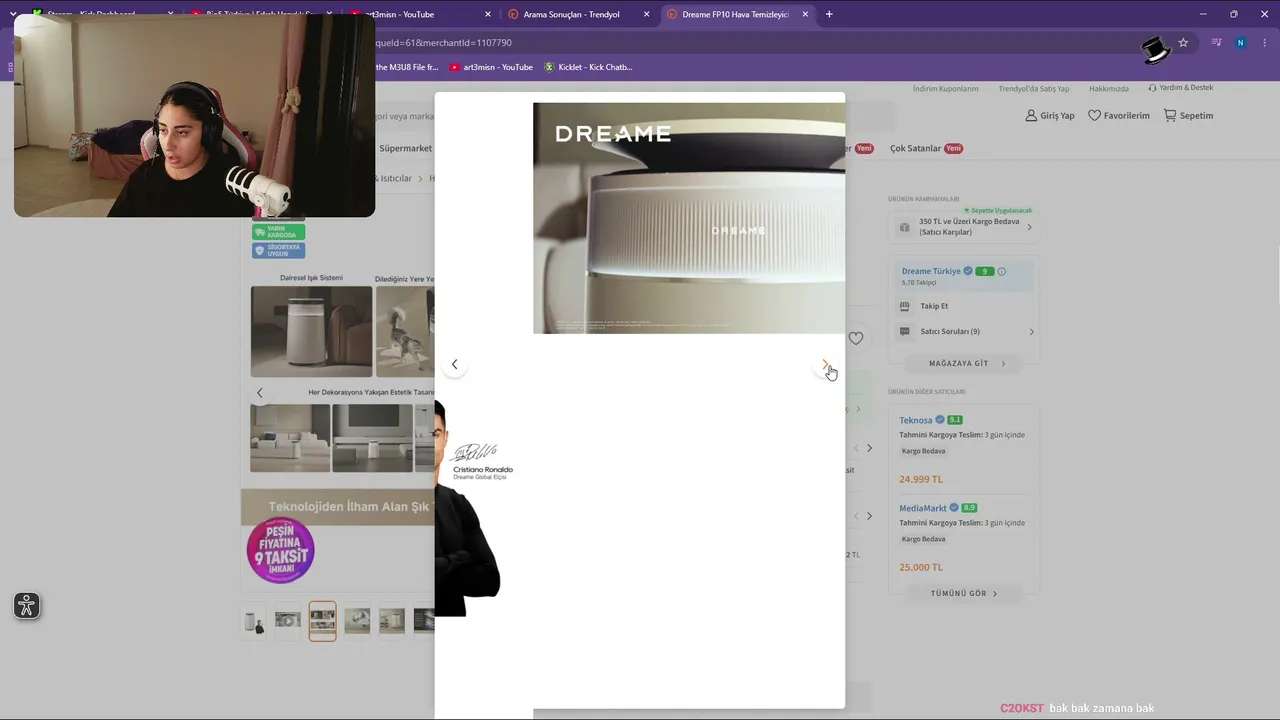Open the media controls icon in toolbar
This screenshot has height=720, width=1280.
coord(1216,43)
